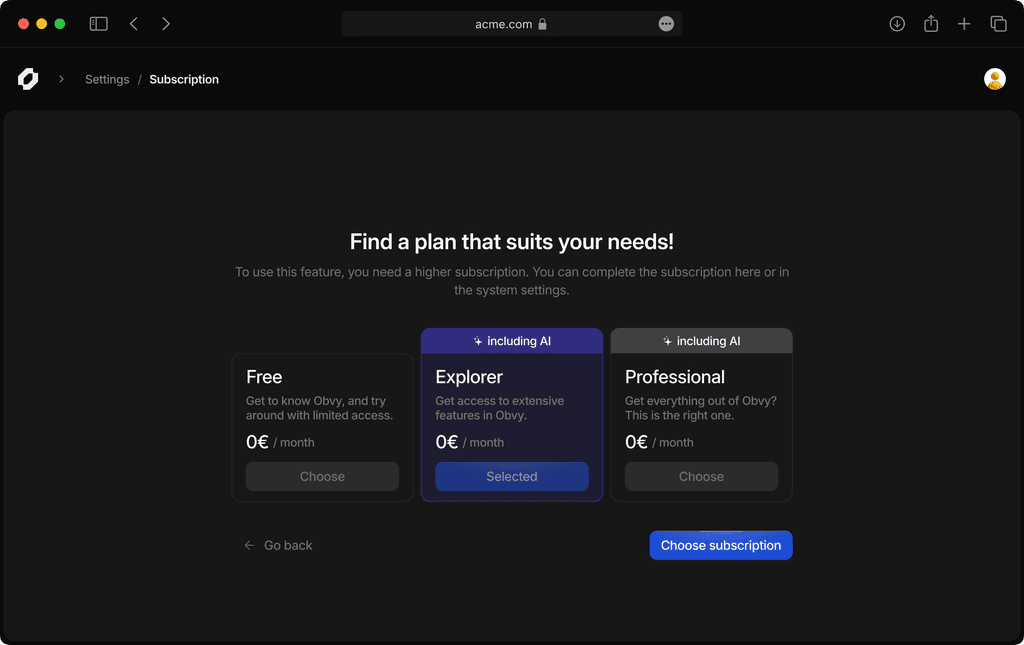Click the Free plan '0€ / month' price

(x=280, y=442)
